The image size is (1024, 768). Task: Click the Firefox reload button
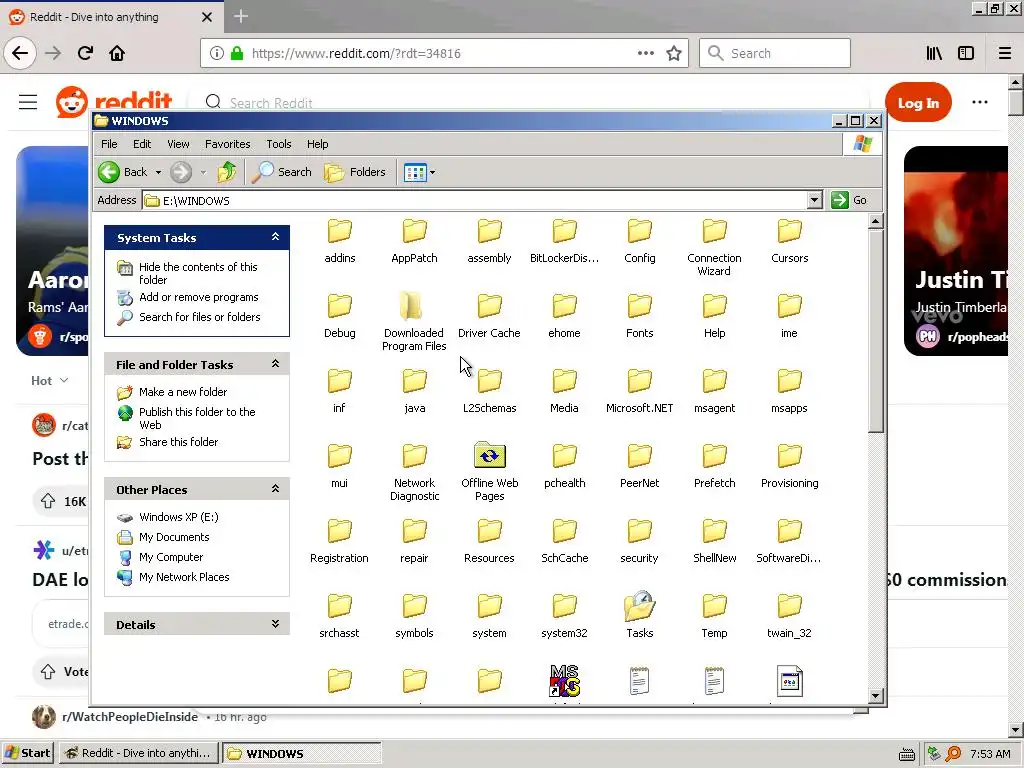pyautogui.click(x=85, y=53)
